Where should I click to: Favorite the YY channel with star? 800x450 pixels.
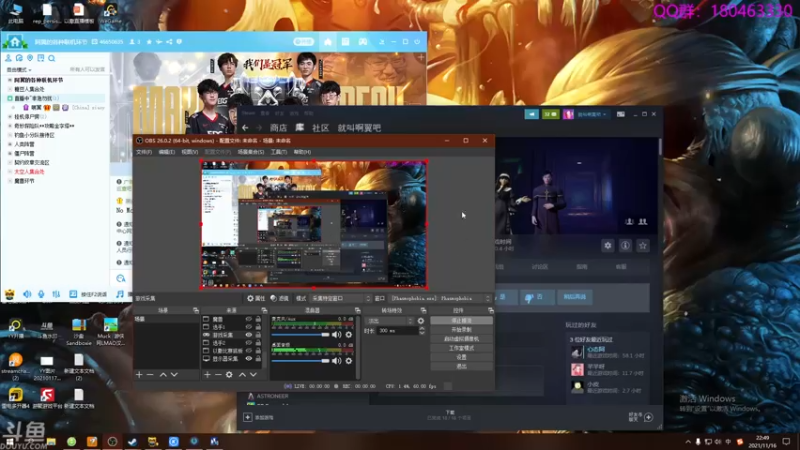[149, 42]
